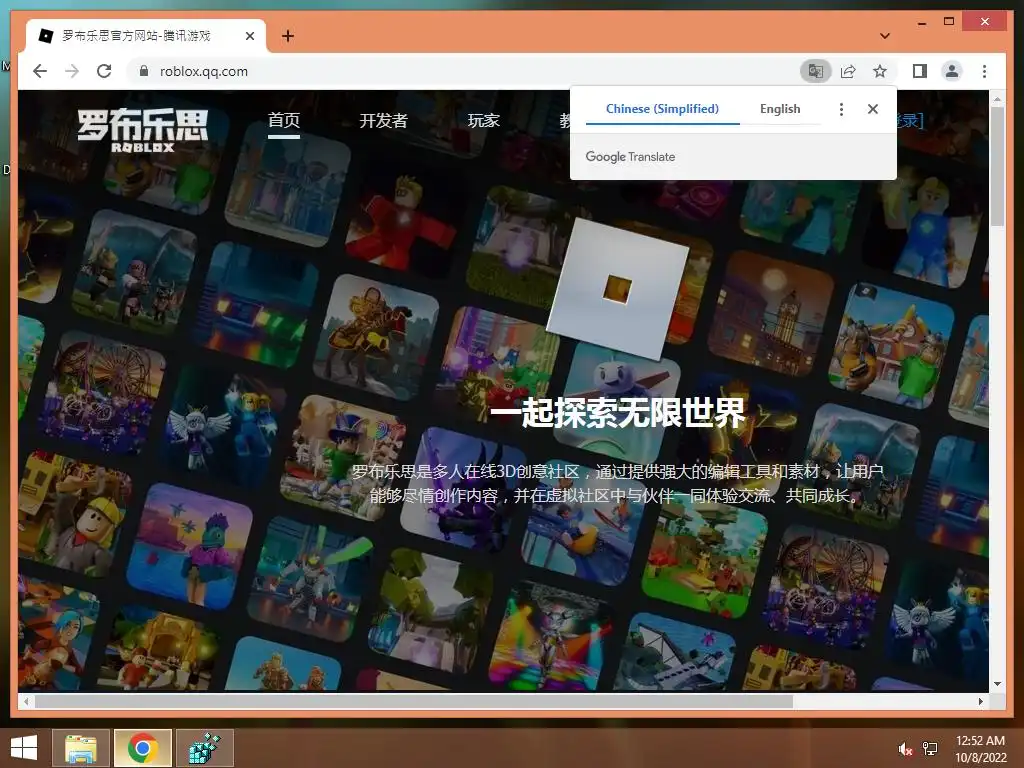Open File Explorer from the taskbar
The image size is (1024, 768).
pos(81,748)
